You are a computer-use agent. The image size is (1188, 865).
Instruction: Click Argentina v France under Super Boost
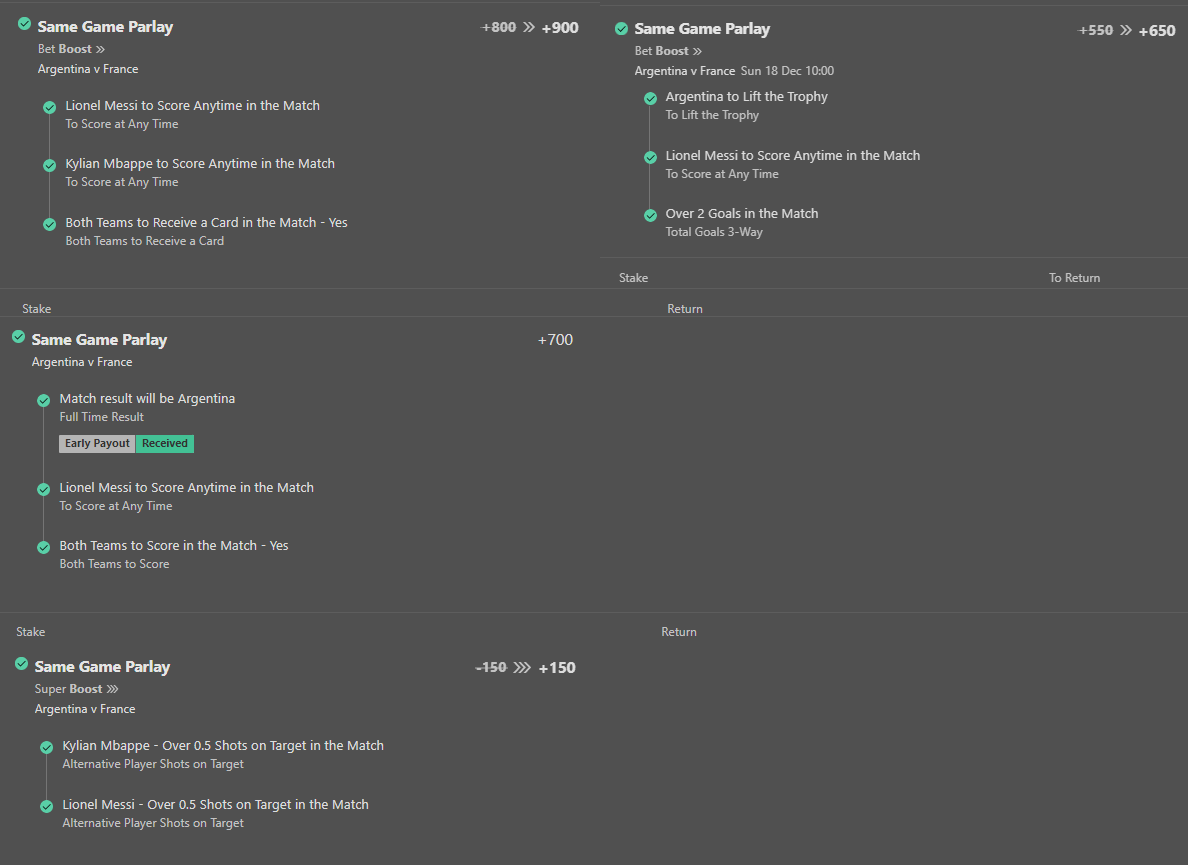pyautogui.click(x=85, y=709)
